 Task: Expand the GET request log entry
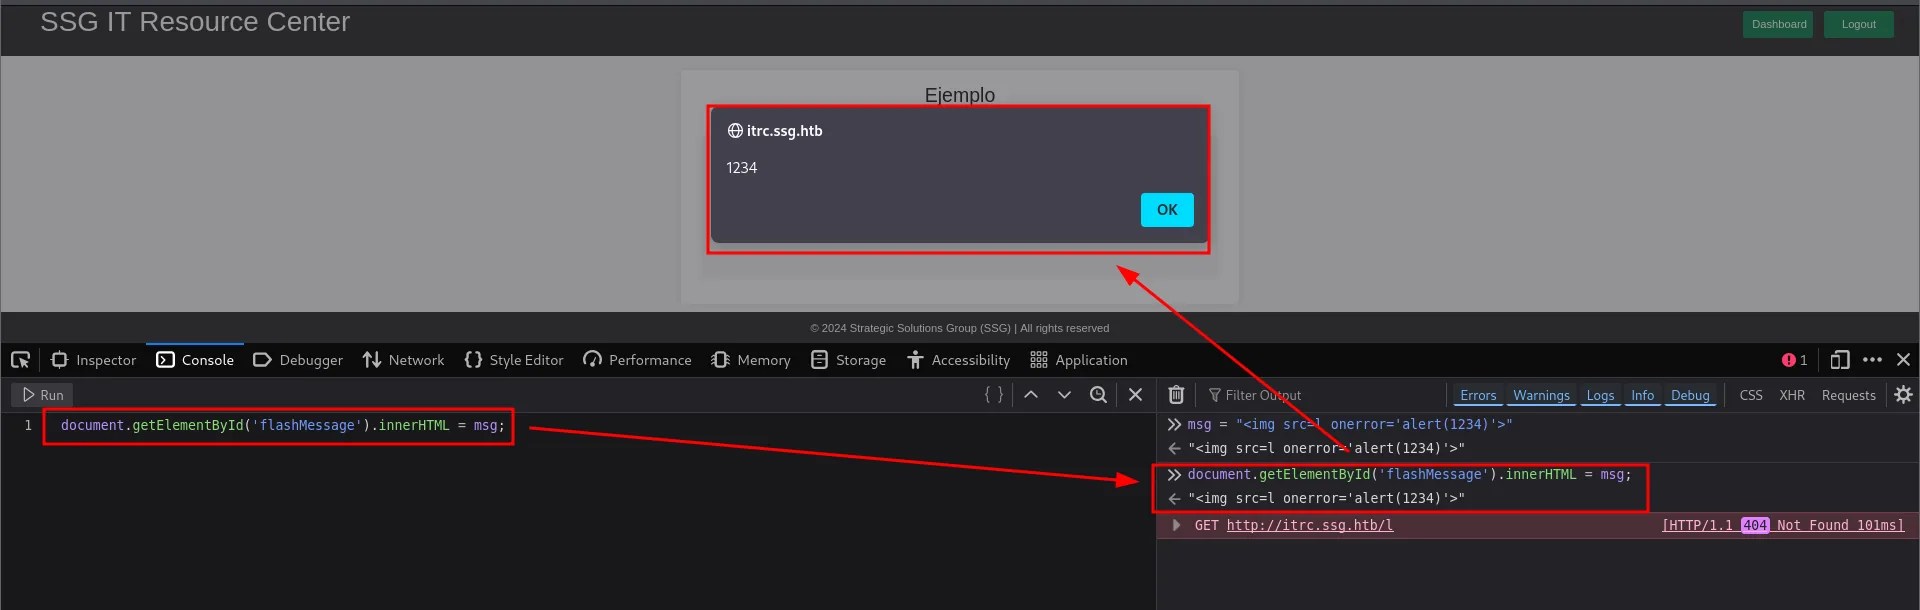tap(1176, 525)
